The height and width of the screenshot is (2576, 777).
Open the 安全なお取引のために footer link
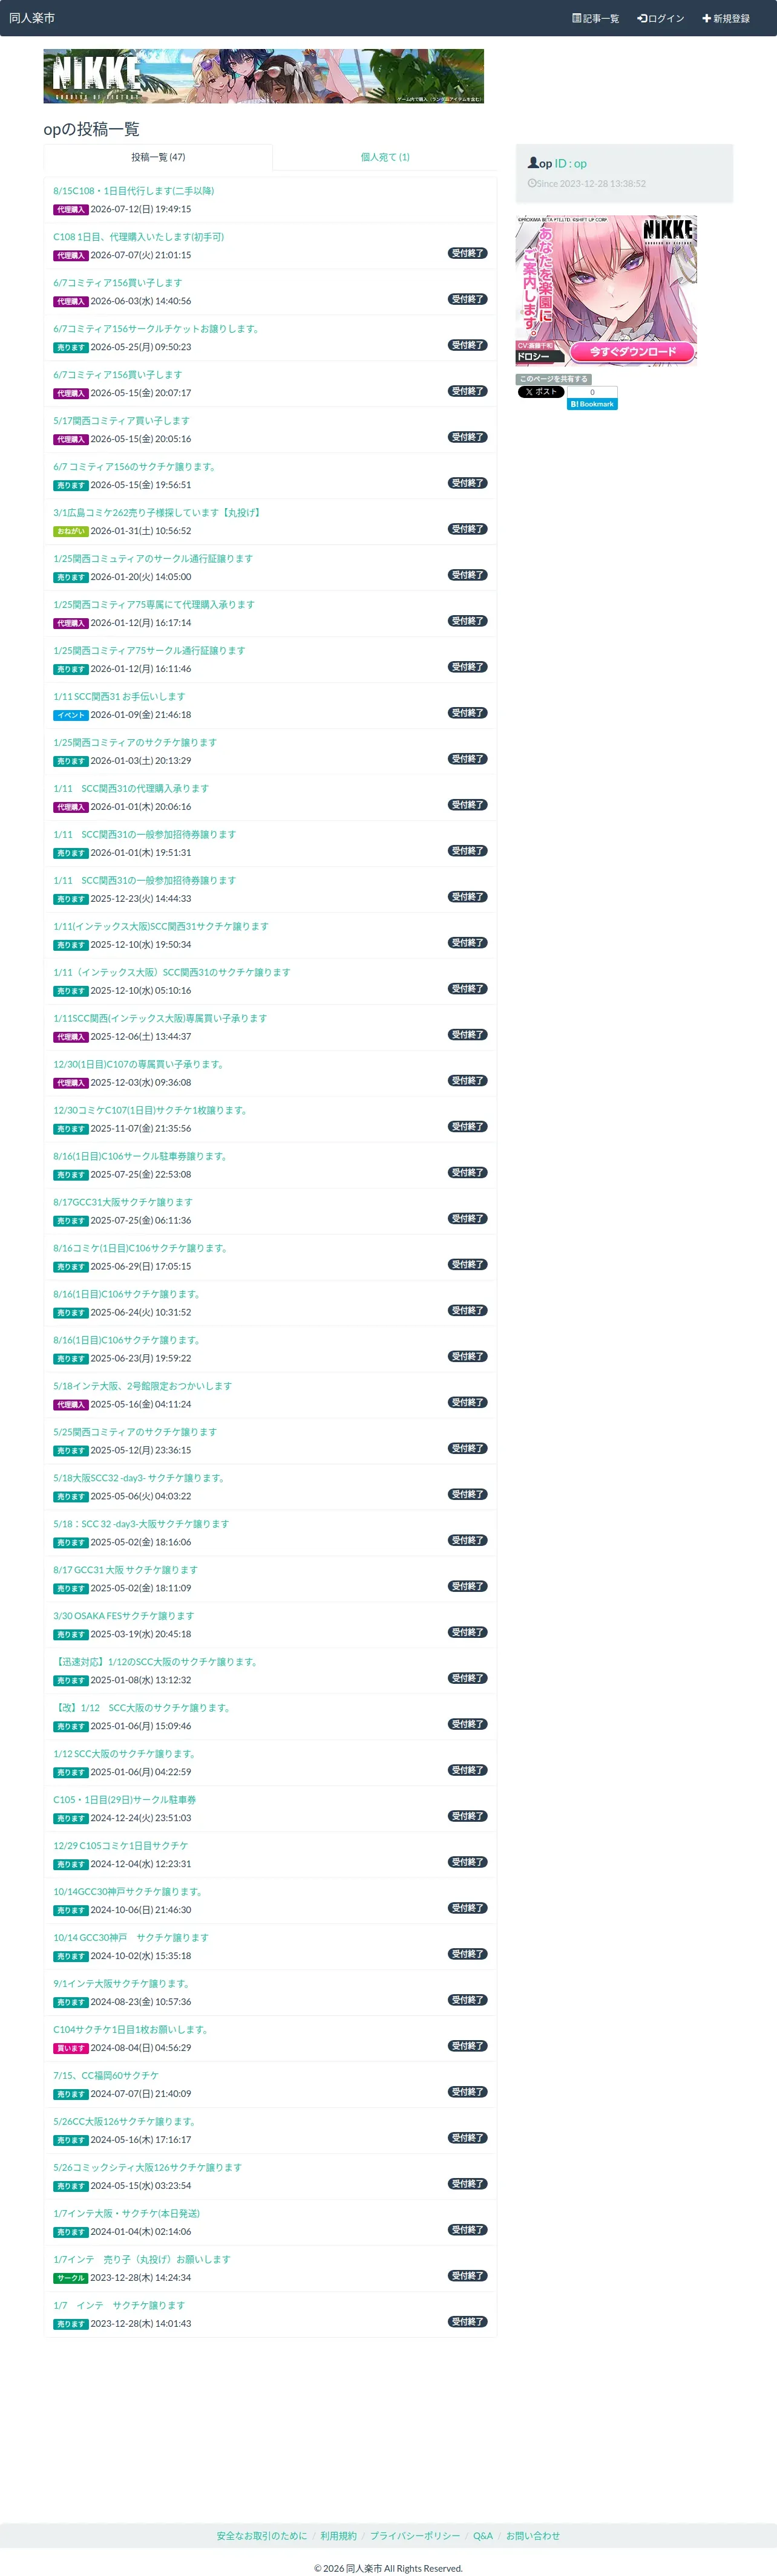coord(262,2535)
